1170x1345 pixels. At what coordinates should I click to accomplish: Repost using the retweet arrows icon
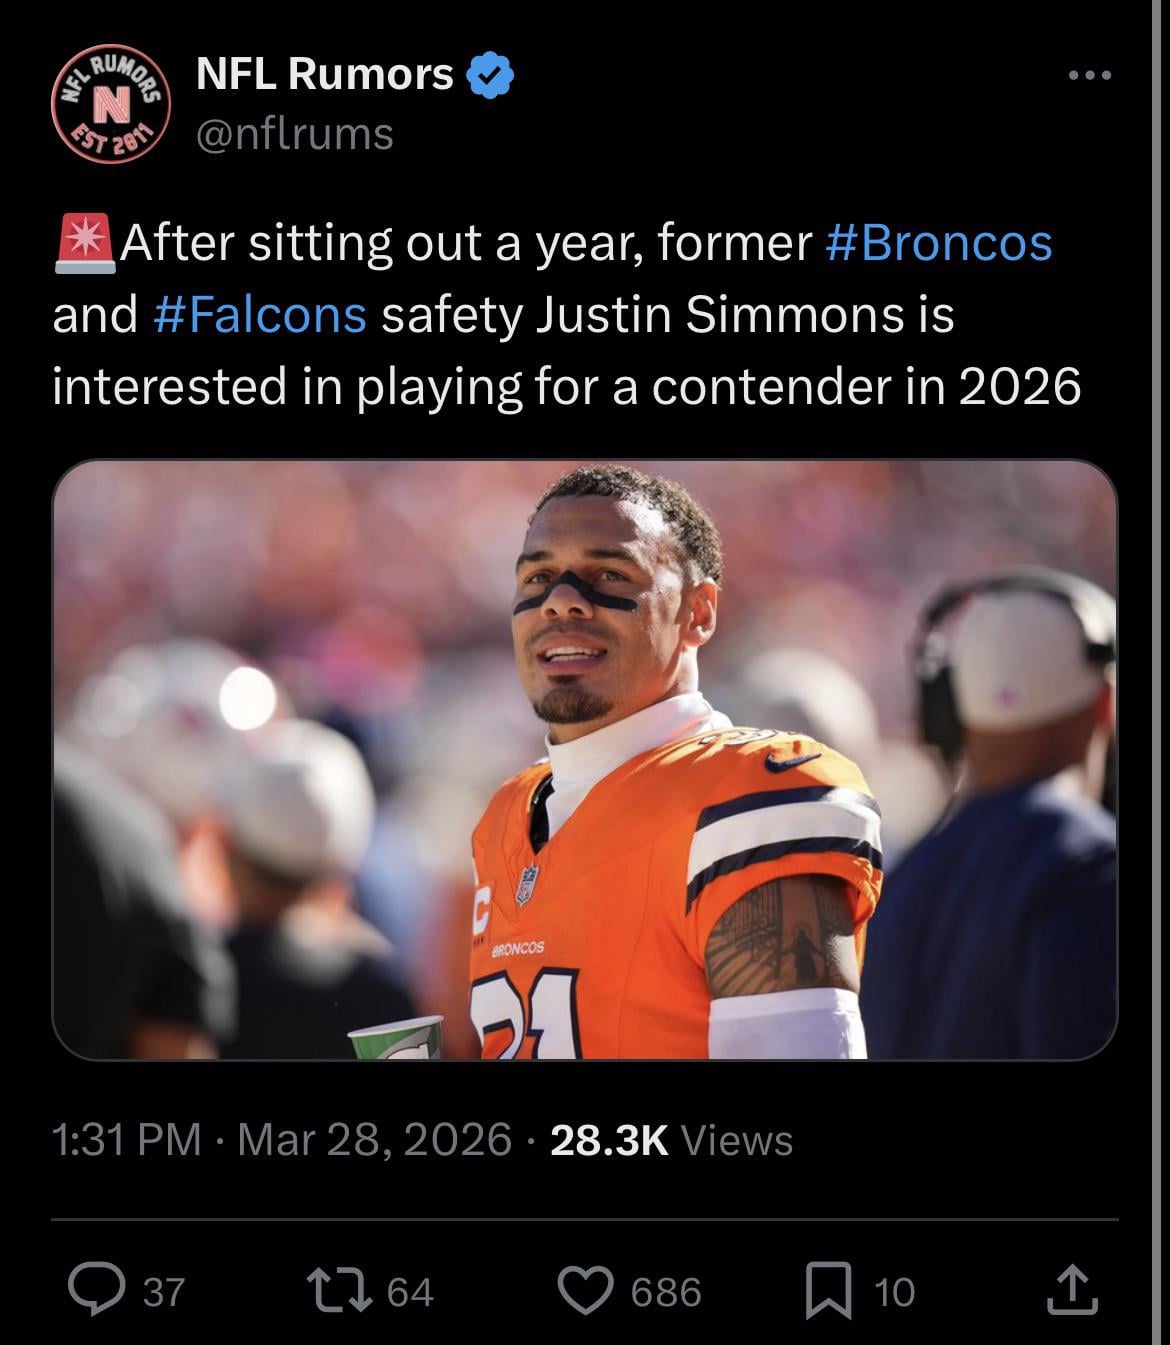340,1290
